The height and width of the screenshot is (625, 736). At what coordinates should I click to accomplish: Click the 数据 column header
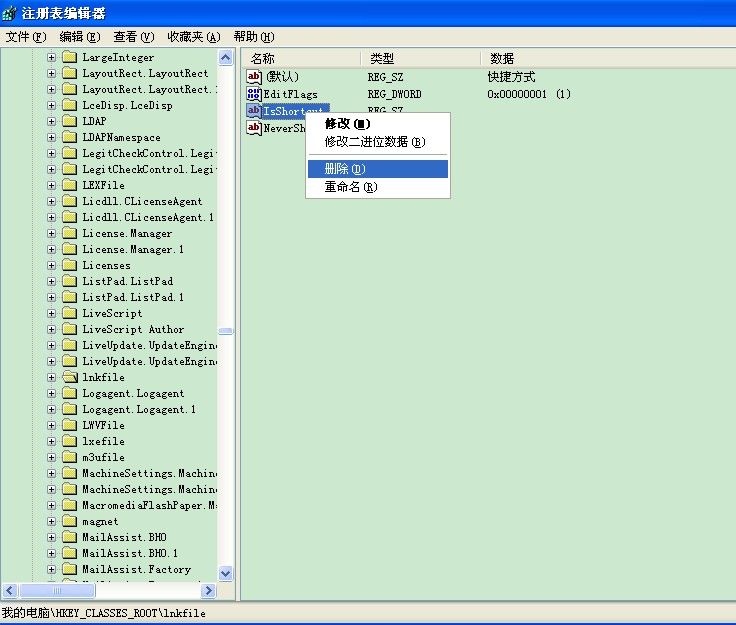pyautogui.click(x=608, y=59)
